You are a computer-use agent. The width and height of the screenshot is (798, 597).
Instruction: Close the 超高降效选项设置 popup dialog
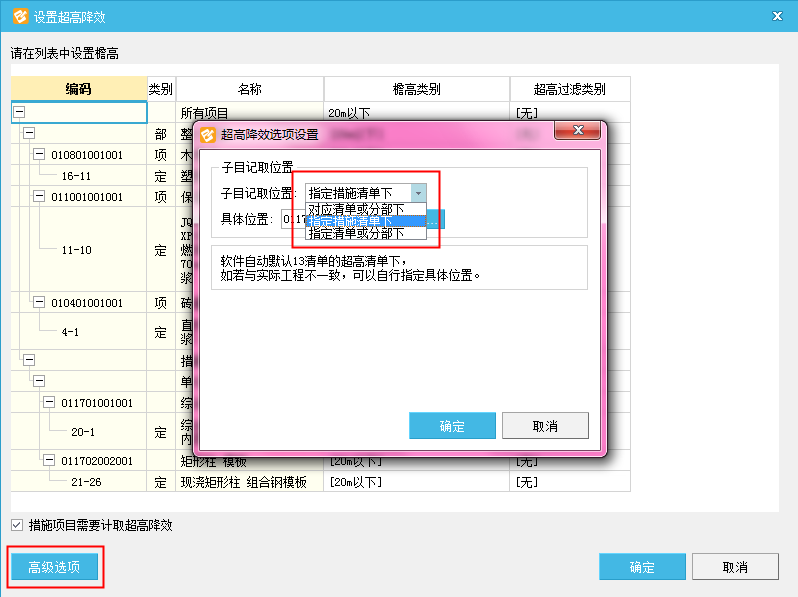coord(577,132)
